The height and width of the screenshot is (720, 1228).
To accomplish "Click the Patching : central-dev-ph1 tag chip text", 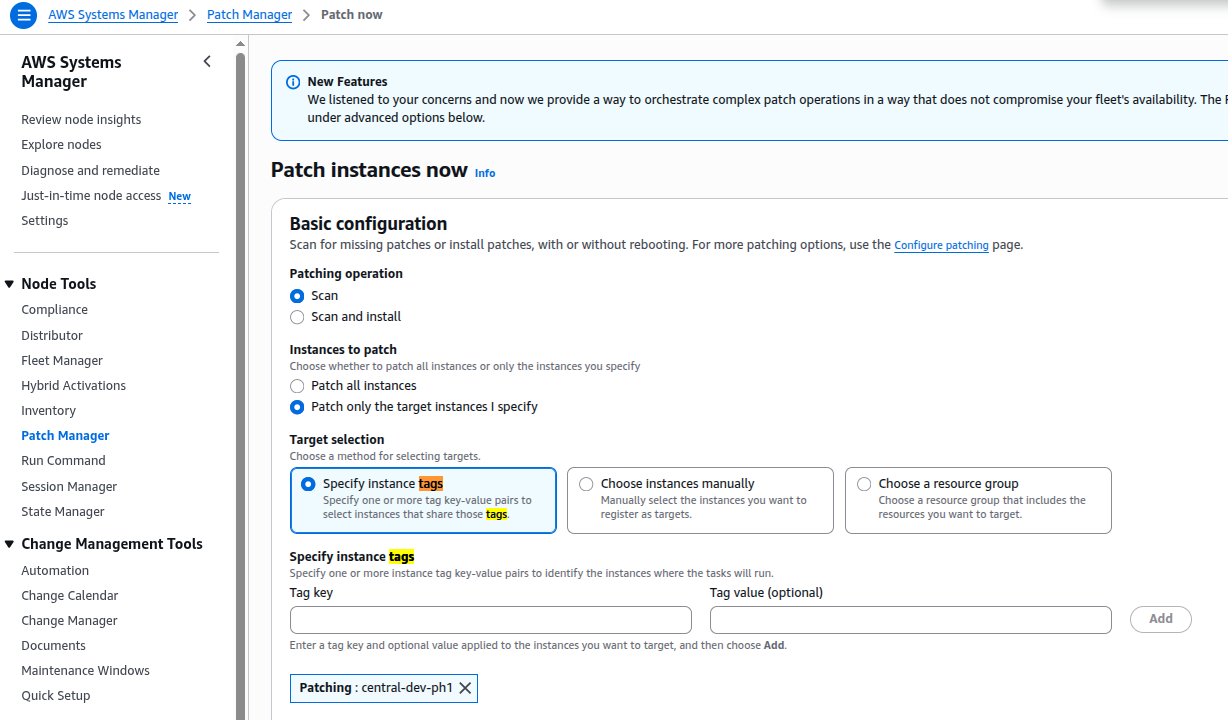I will click(x=376, y=688).
